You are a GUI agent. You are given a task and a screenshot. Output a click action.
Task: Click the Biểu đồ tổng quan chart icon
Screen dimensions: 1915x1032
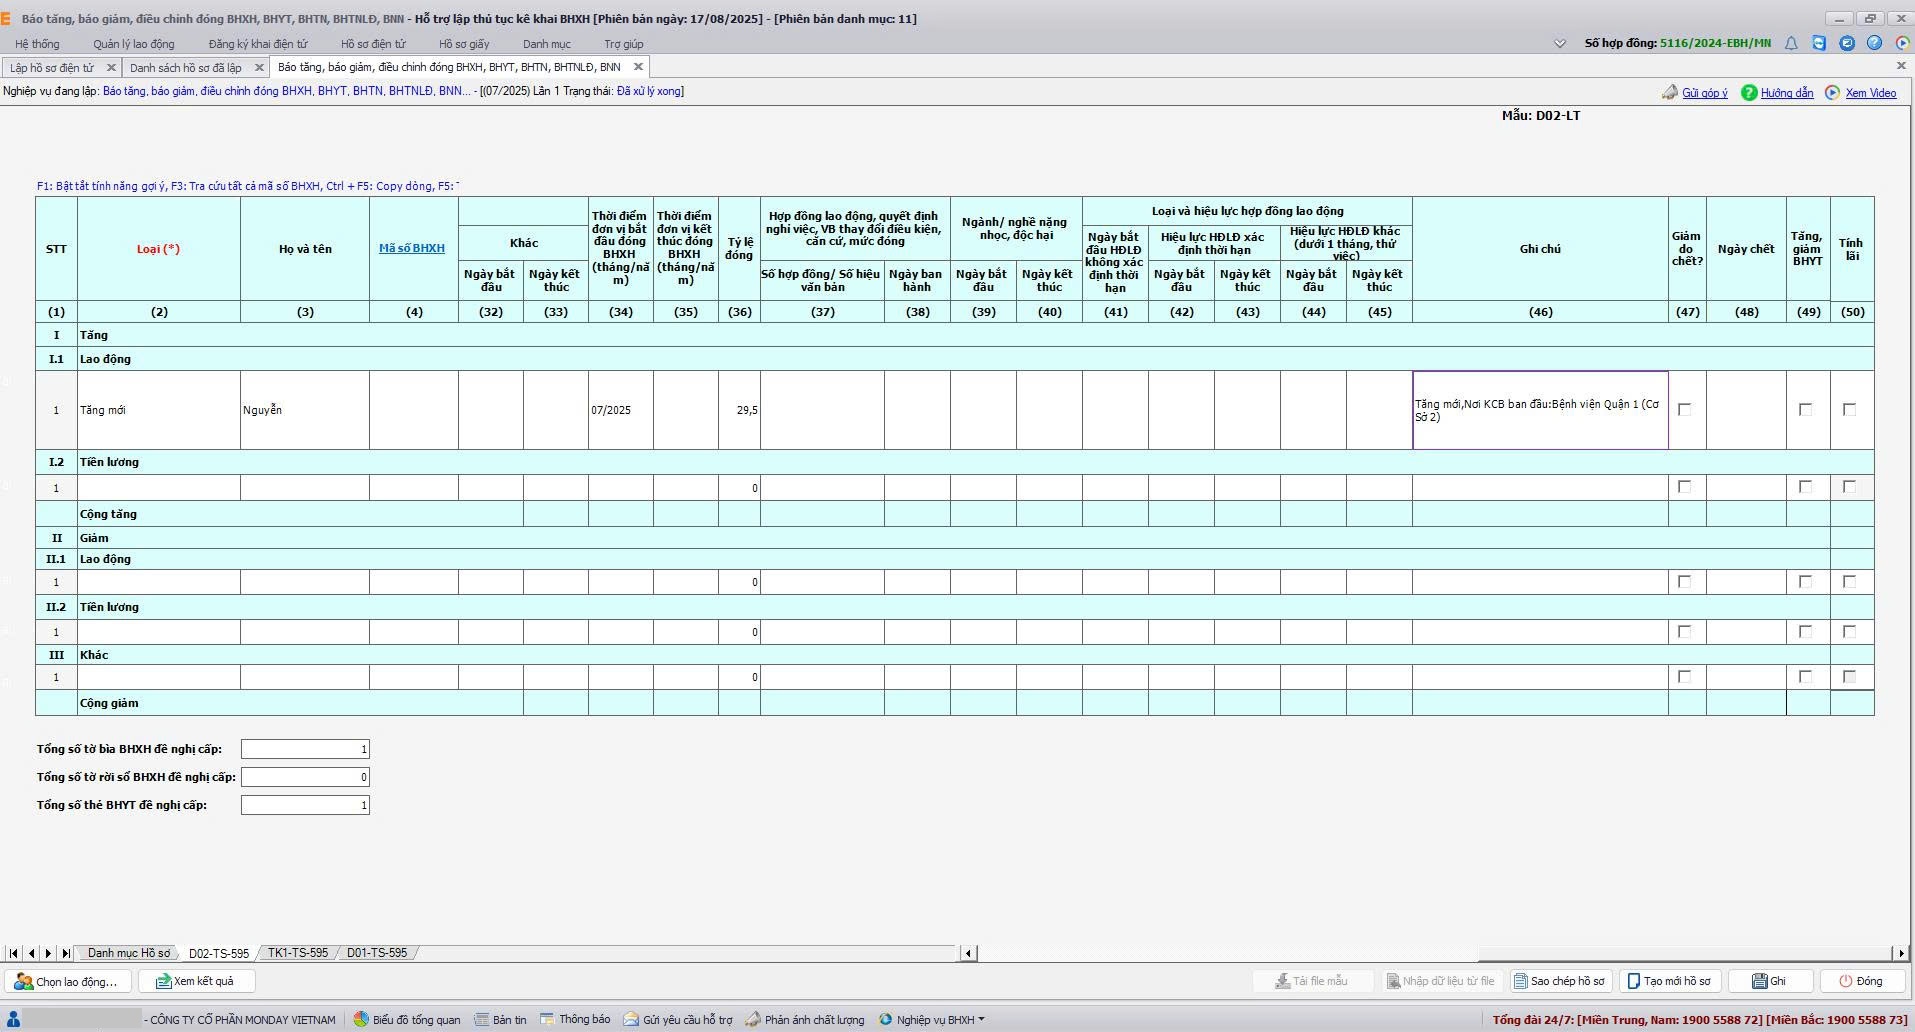pos(361,1019)
